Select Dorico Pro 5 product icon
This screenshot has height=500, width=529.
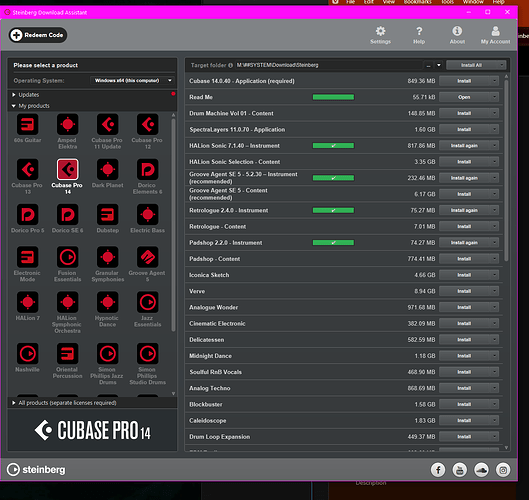click(27, 215)
